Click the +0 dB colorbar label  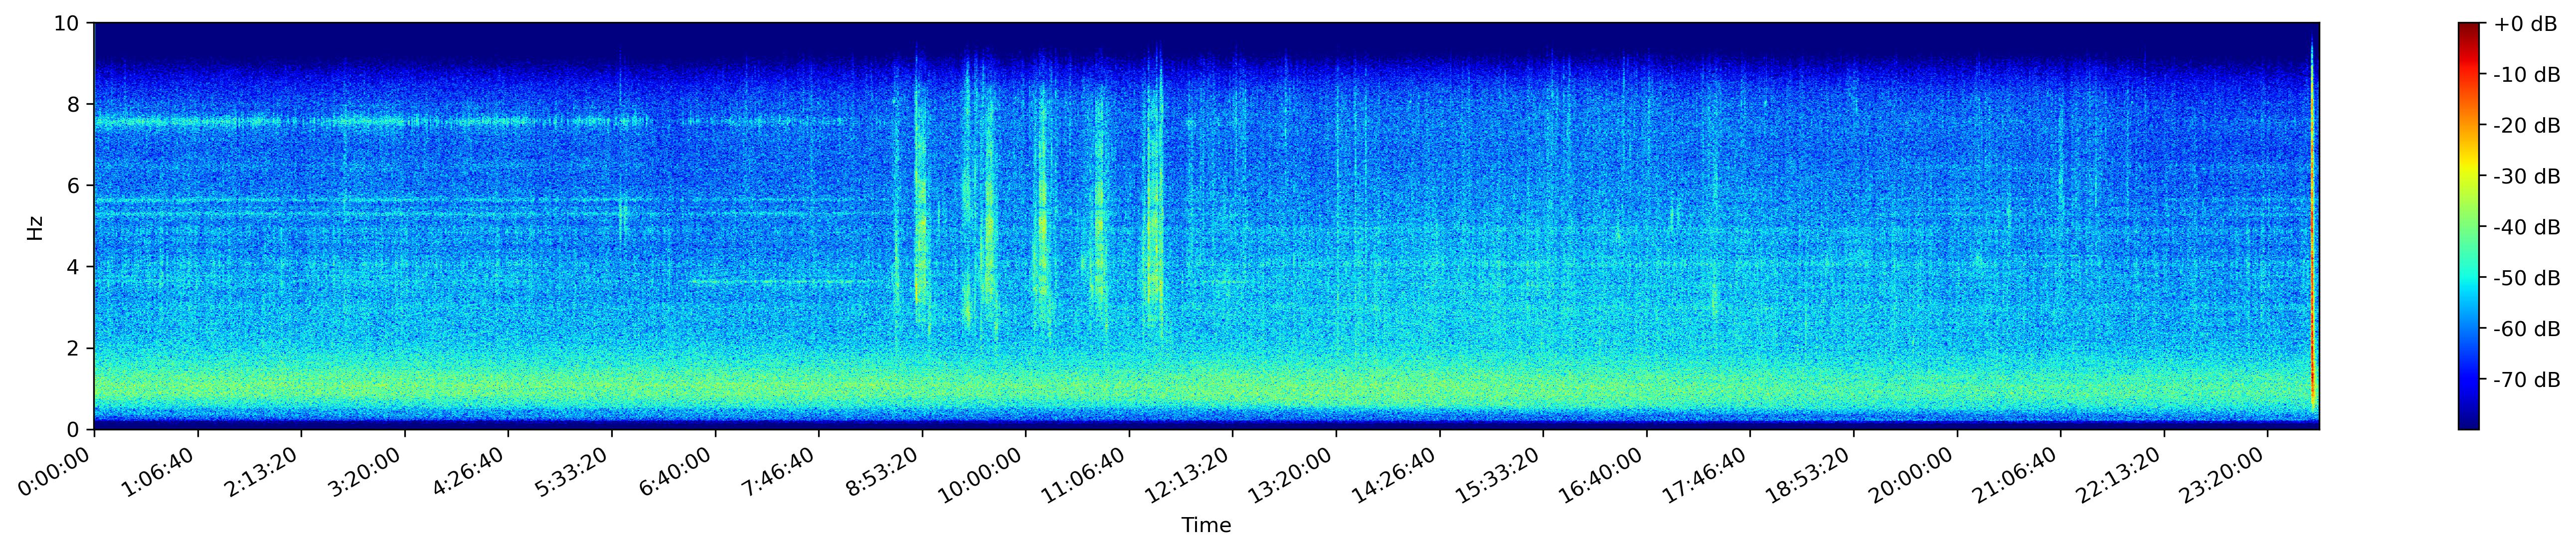point(2525,24)
